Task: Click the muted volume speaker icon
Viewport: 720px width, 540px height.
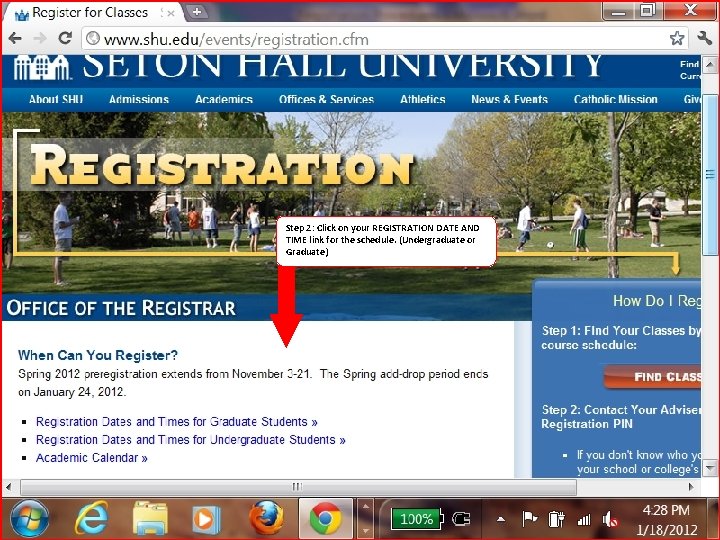Action: click(610, 520)
